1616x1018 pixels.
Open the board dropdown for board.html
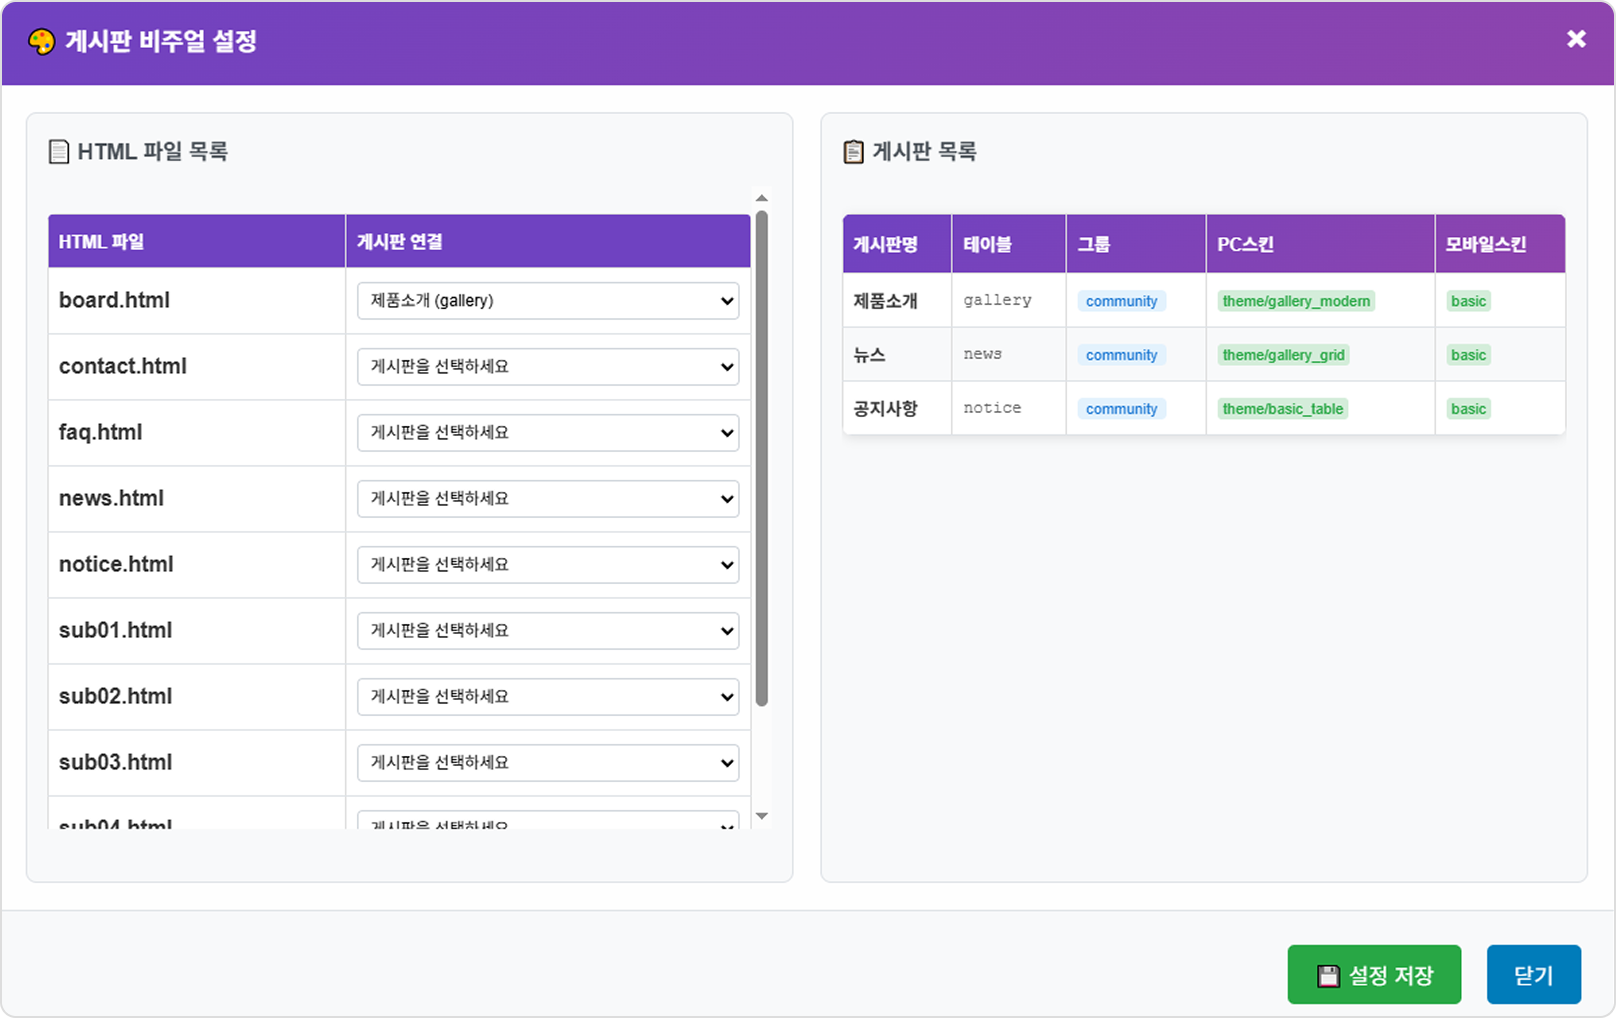tap(548, 301)
